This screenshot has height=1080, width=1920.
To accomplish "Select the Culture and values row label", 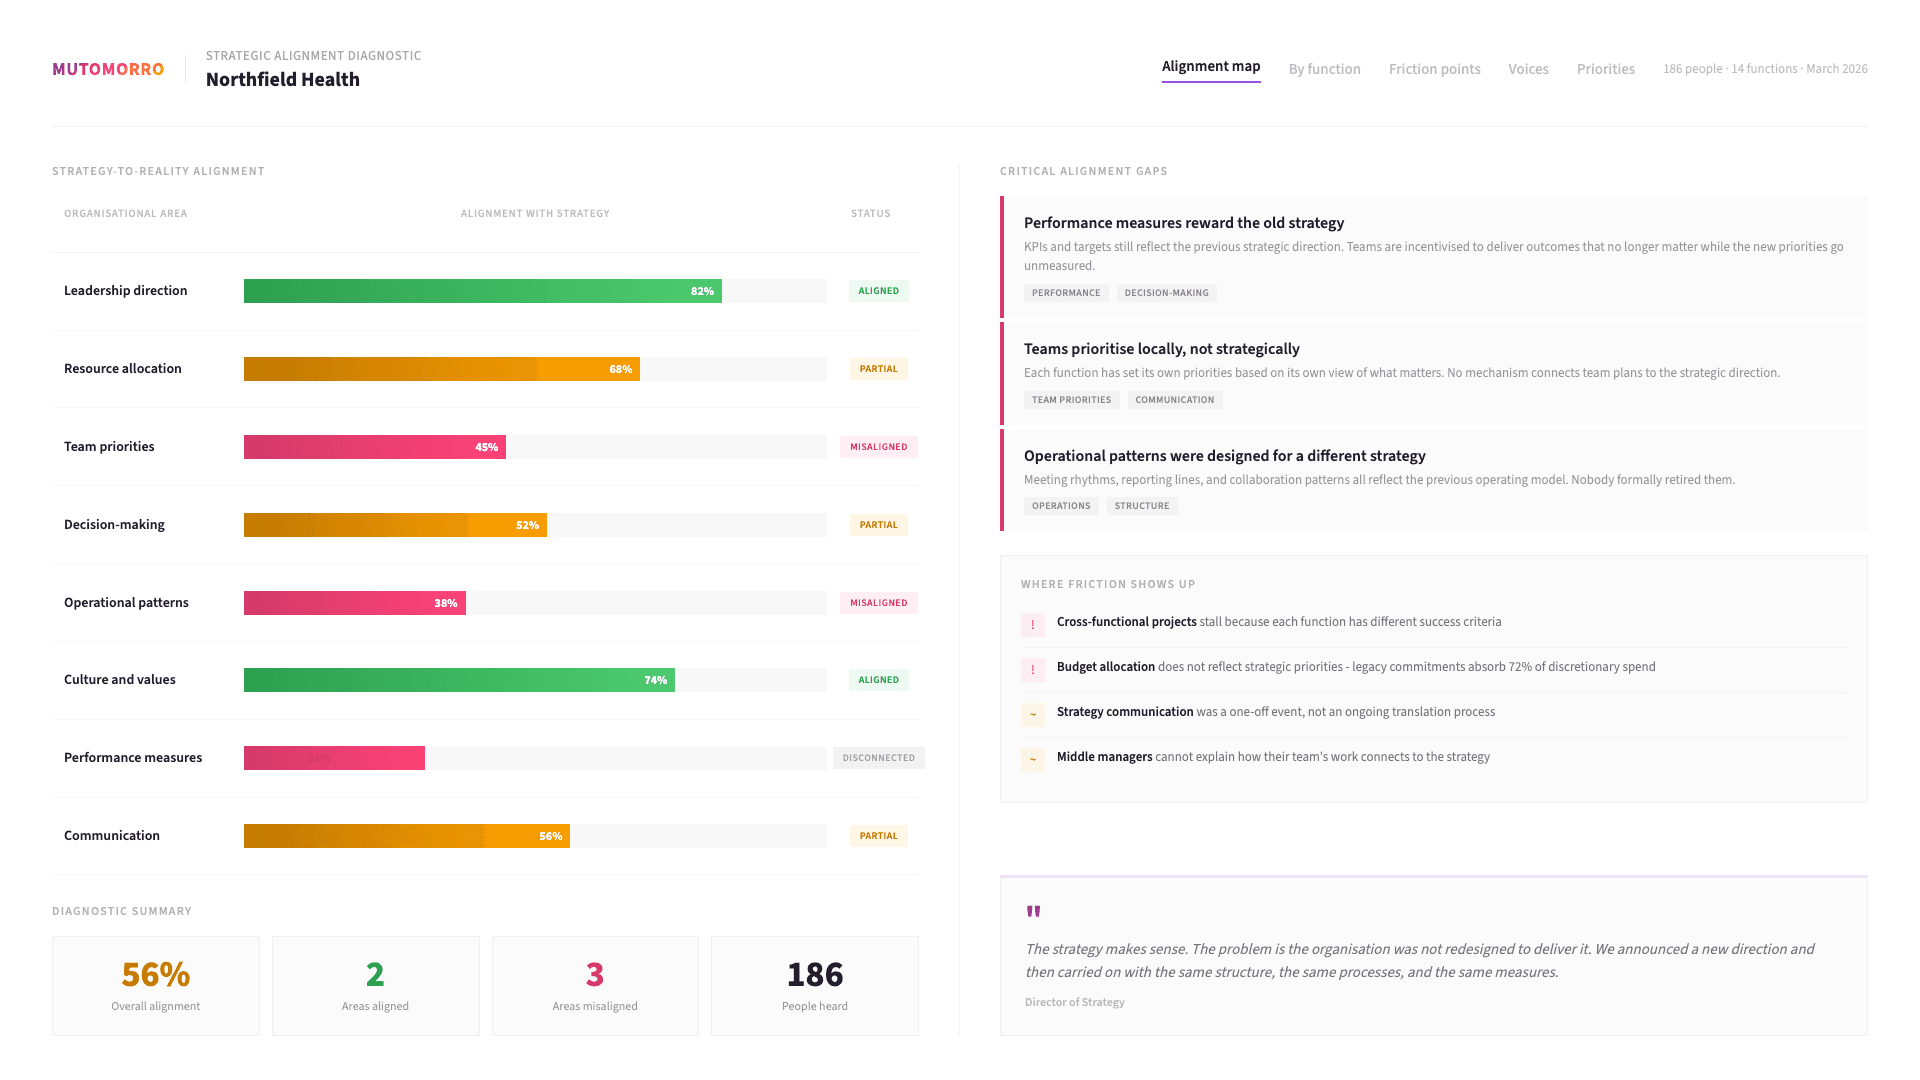I will tap(120, 680).
